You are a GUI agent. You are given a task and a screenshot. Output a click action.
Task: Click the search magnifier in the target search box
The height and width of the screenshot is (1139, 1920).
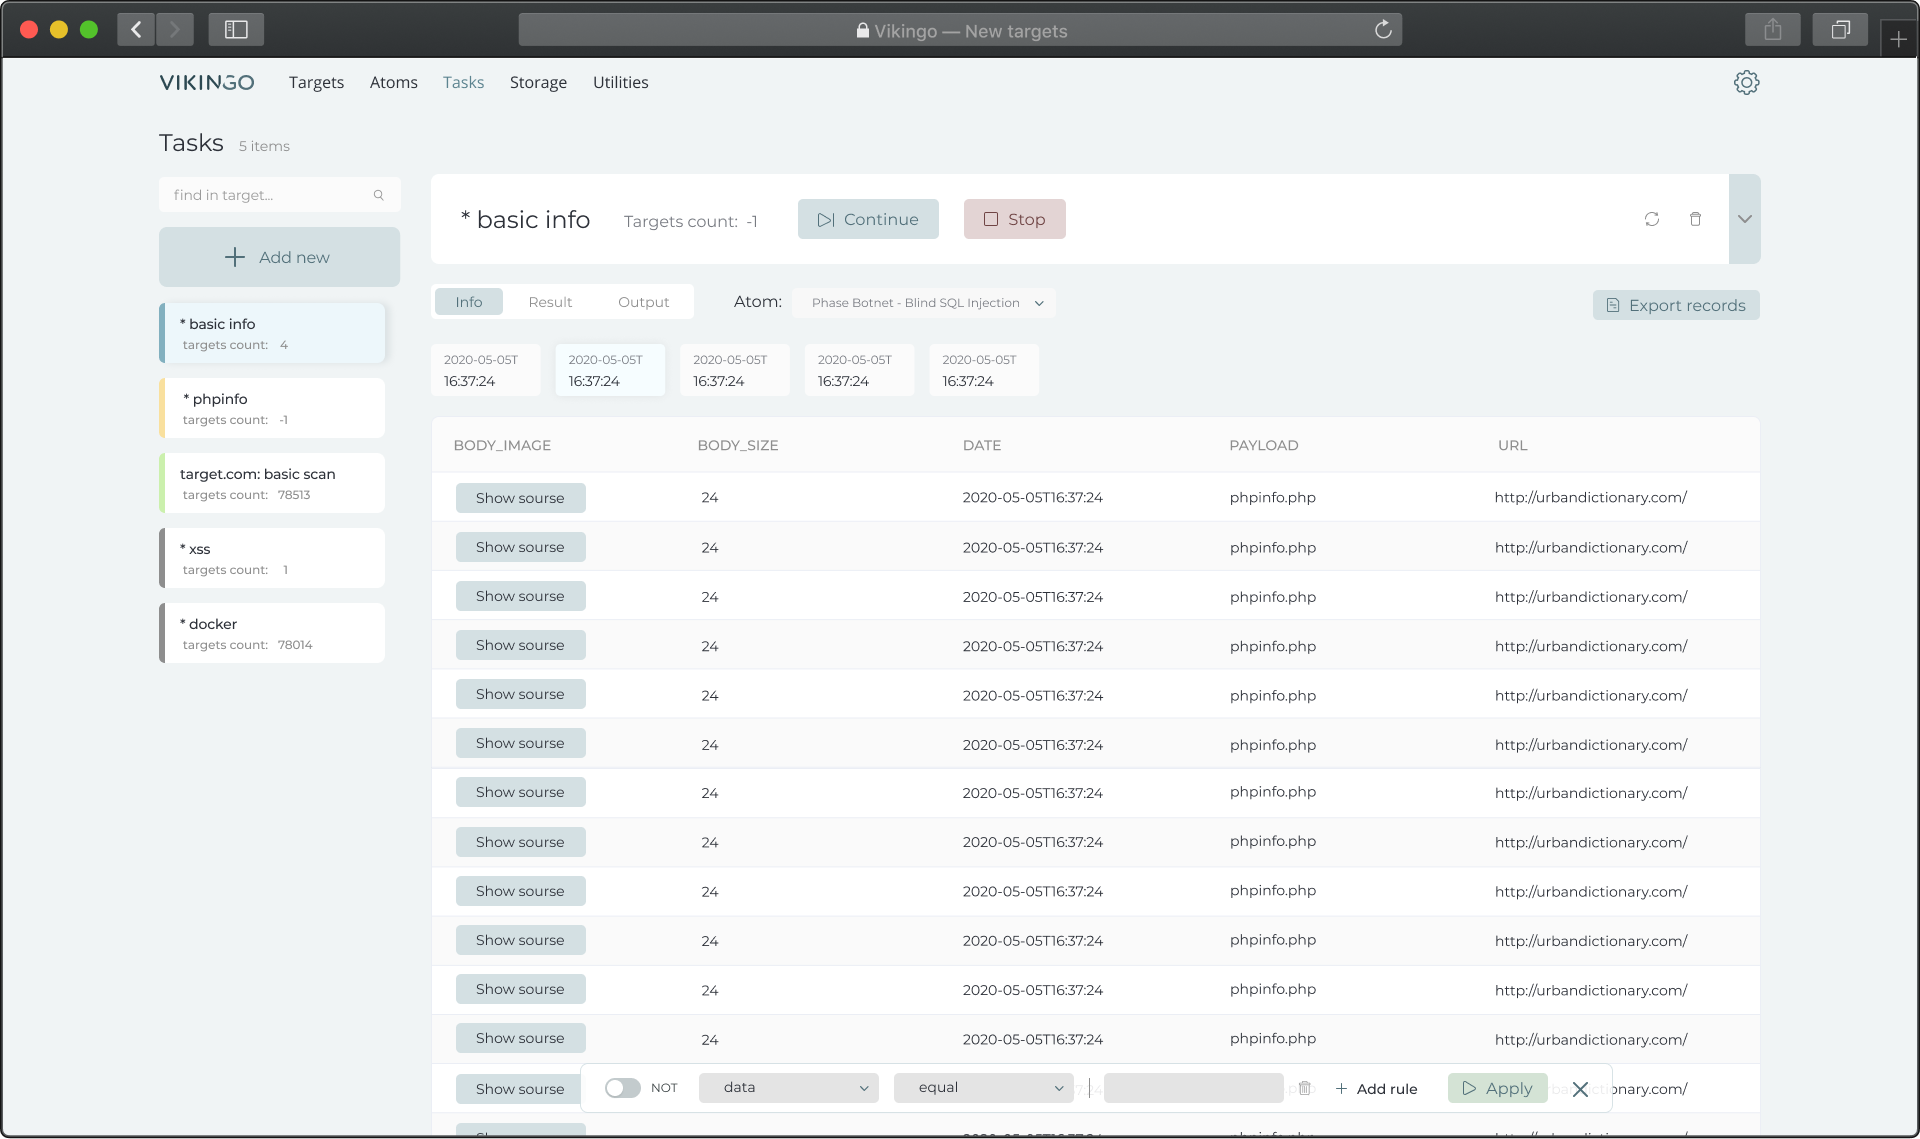click(379, 195)
